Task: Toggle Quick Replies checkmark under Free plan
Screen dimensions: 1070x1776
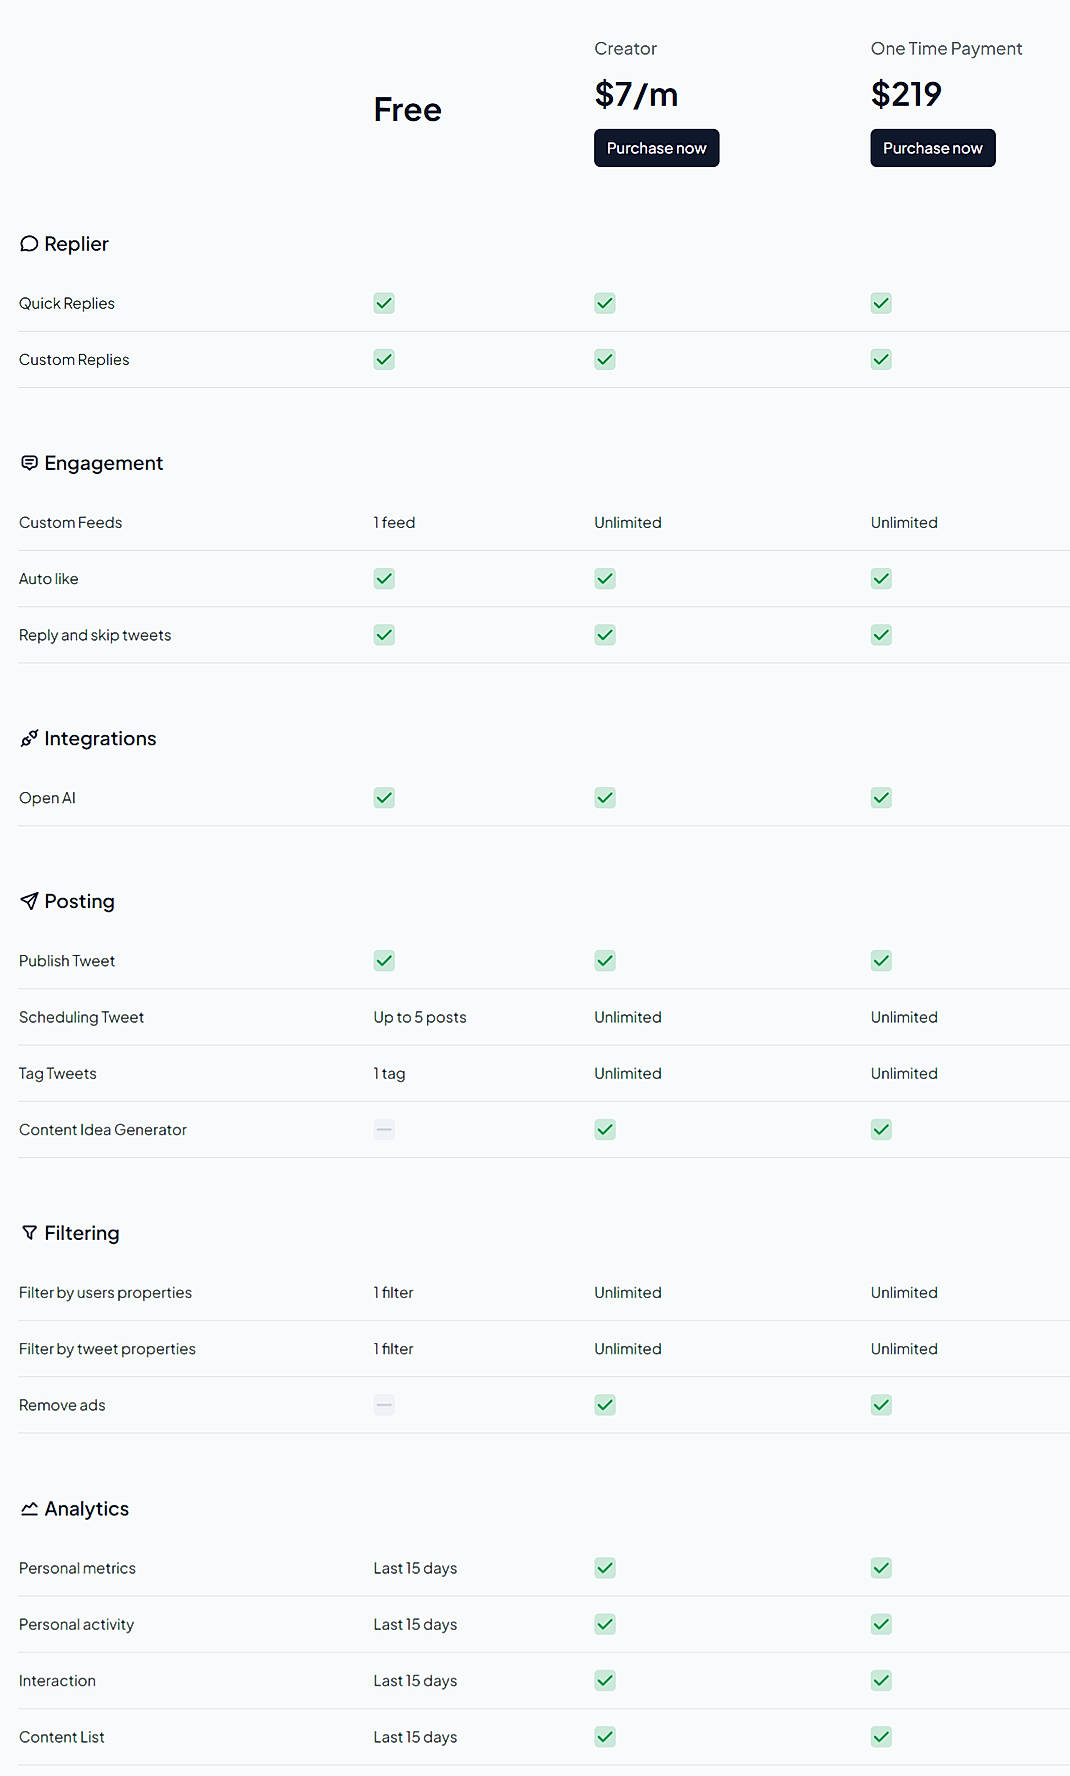Action: 384,303
